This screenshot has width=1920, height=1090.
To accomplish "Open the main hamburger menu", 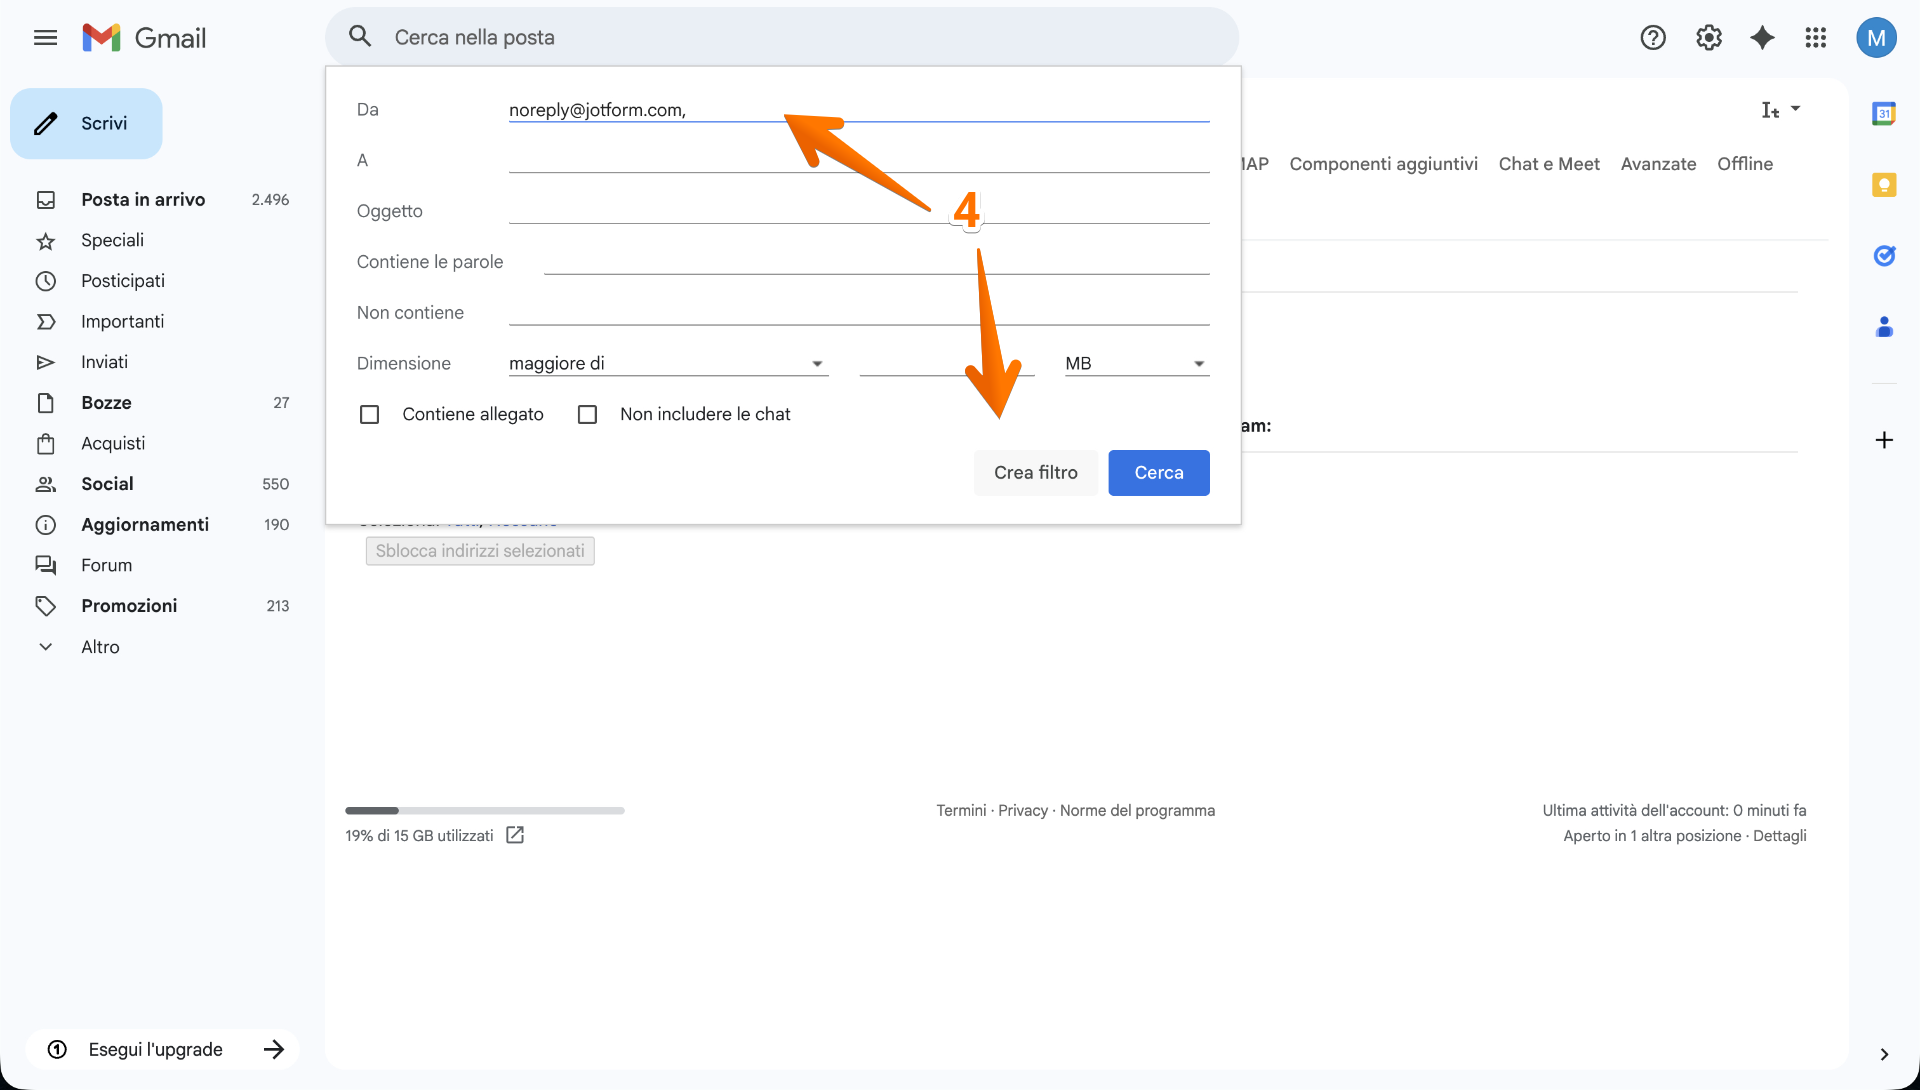I will 44,37.
